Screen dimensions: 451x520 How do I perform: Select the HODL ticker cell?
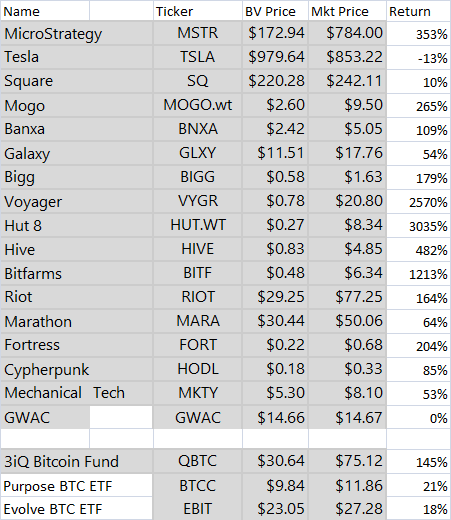click(x=198, y=369)
